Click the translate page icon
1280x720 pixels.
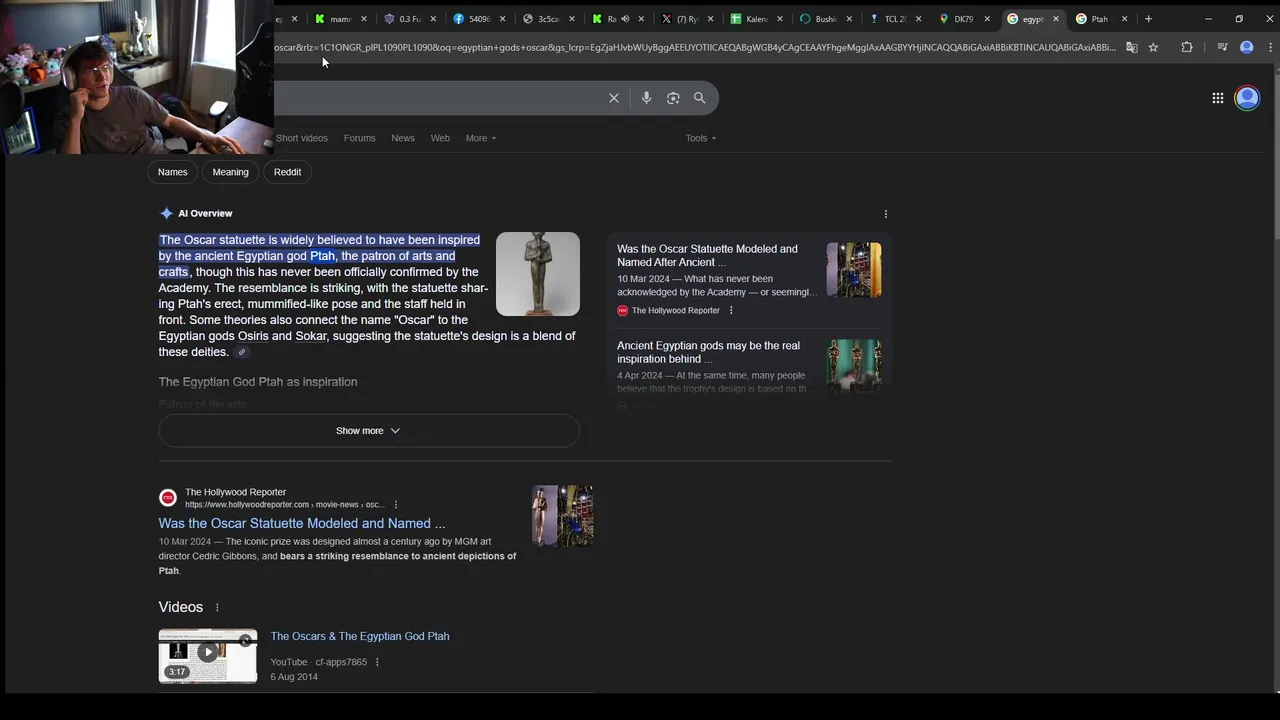(x=1131, y=47)
